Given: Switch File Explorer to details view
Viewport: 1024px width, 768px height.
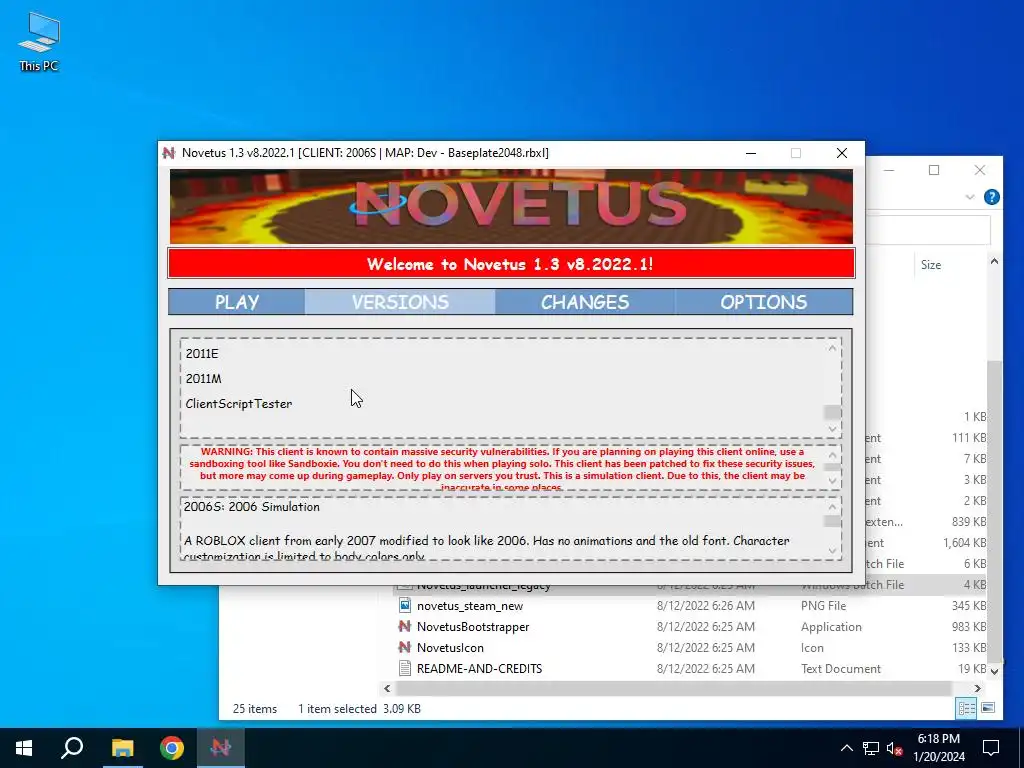Looking at the screenshot, I should pyautogui.click(x=966, y=708).
